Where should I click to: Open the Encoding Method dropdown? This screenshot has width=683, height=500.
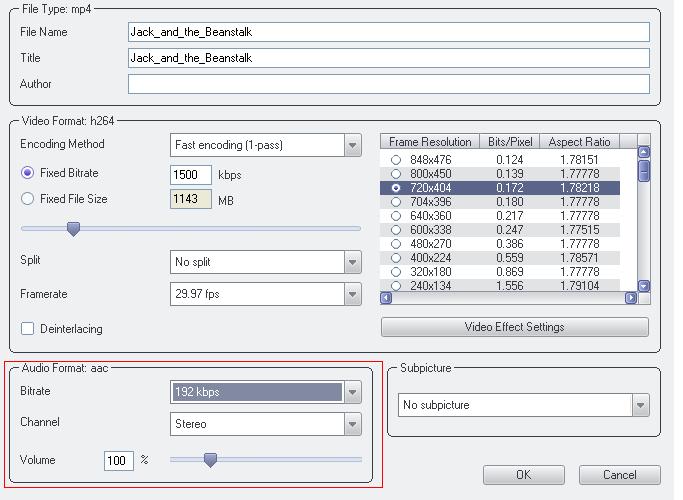[352, 145]
